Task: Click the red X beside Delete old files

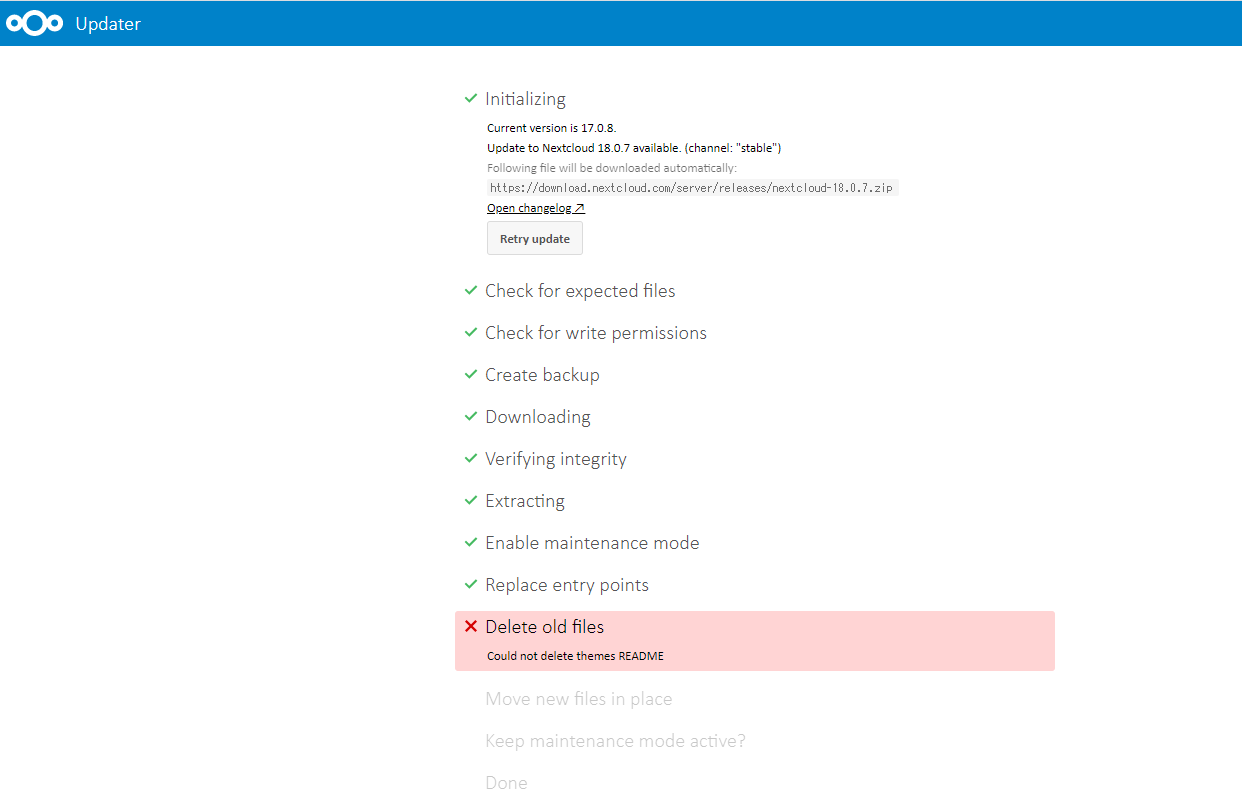Action: (x=471, y=627)
